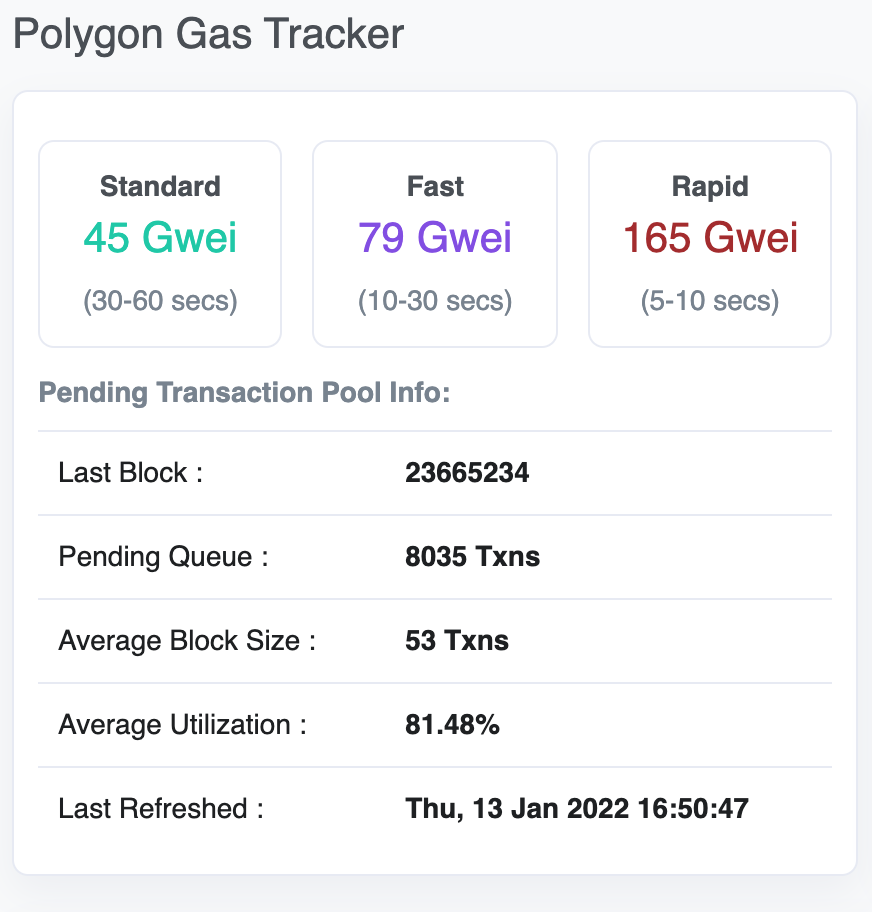Viewport: 872px width, 912px height.
Task: Click the last block number 23665234
Action: 467,472
